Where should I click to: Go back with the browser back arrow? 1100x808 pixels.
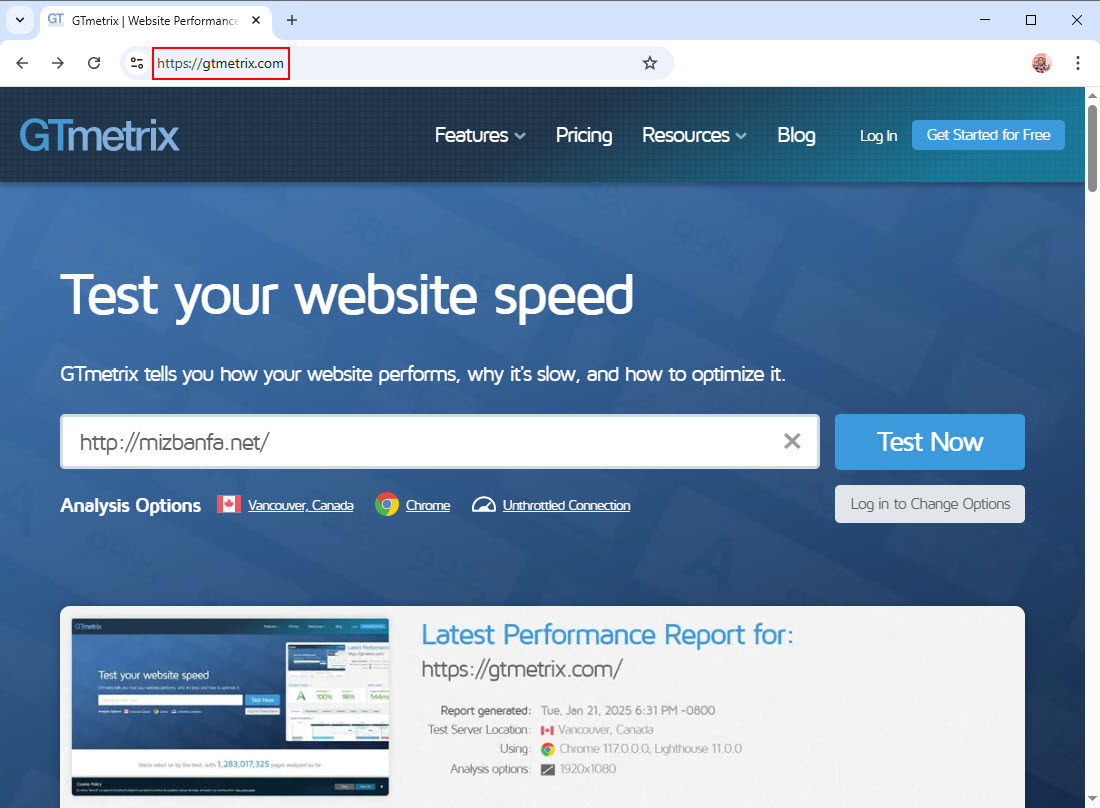[22, 63]
